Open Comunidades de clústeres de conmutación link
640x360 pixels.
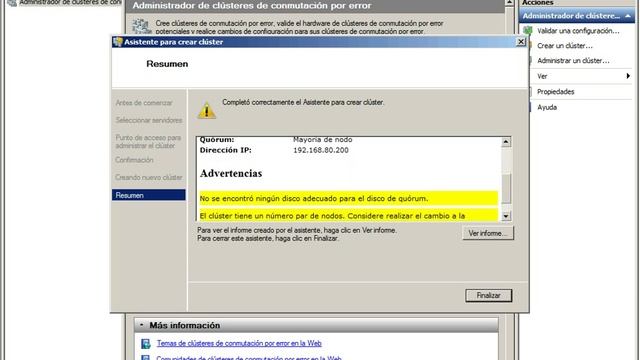pos(249,358)
